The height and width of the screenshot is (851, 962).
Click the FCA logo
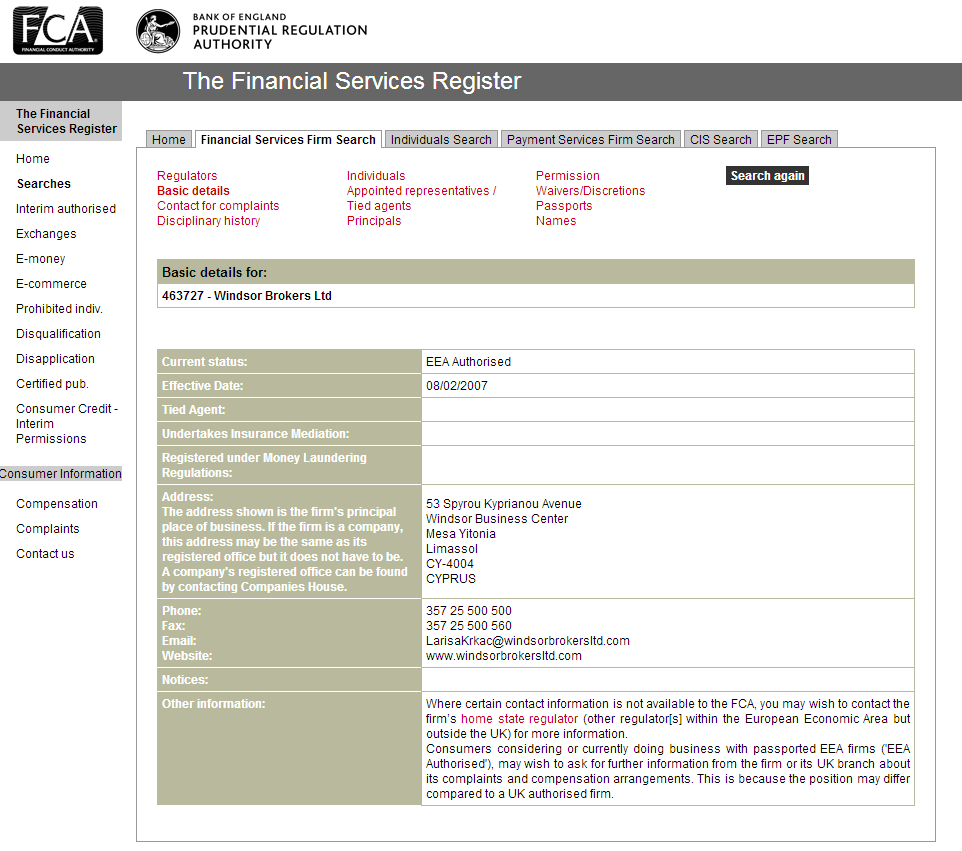click(x=58, y=31)
